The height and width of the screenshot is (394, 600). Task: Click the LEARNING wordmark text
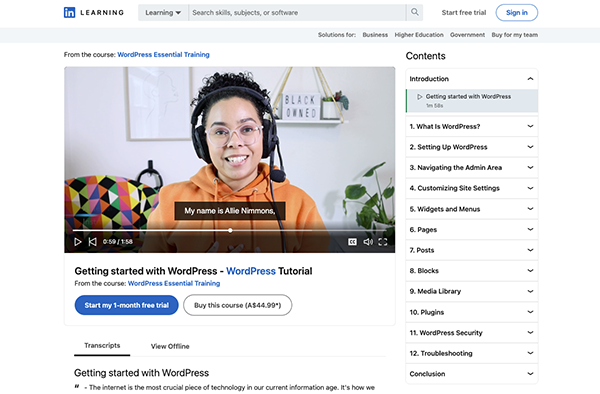pos(102,13)
